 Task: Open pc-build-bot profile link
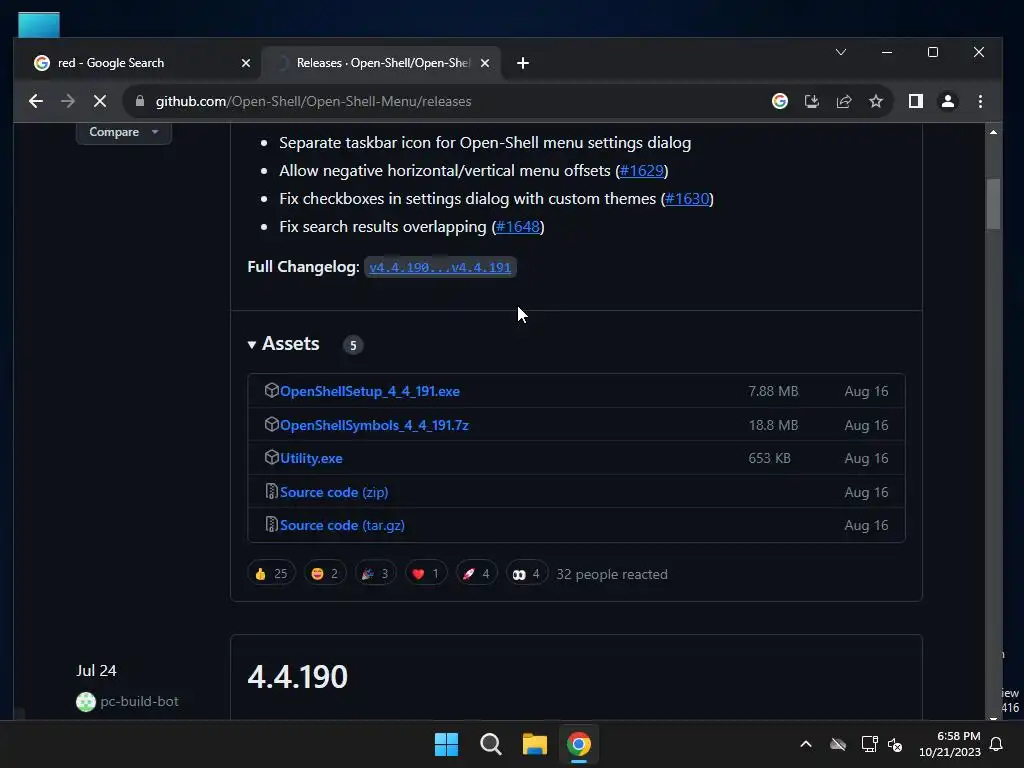(139, 701)
